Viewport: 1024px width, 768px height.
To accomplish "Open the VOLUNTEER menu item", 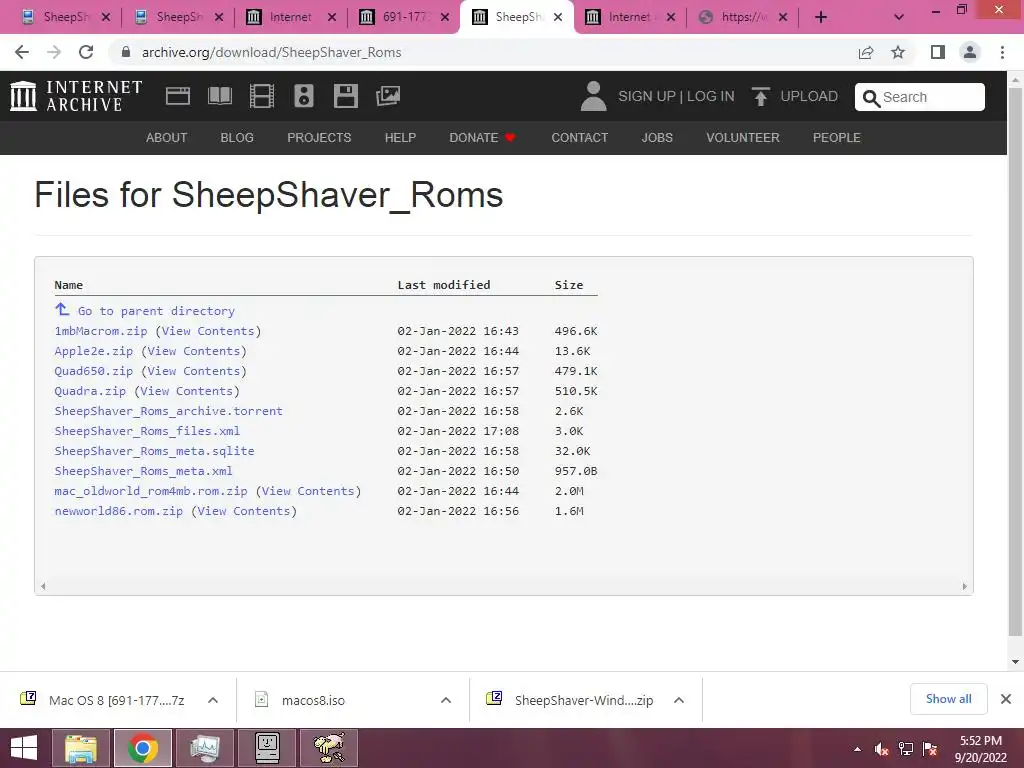I will (743, 138).
